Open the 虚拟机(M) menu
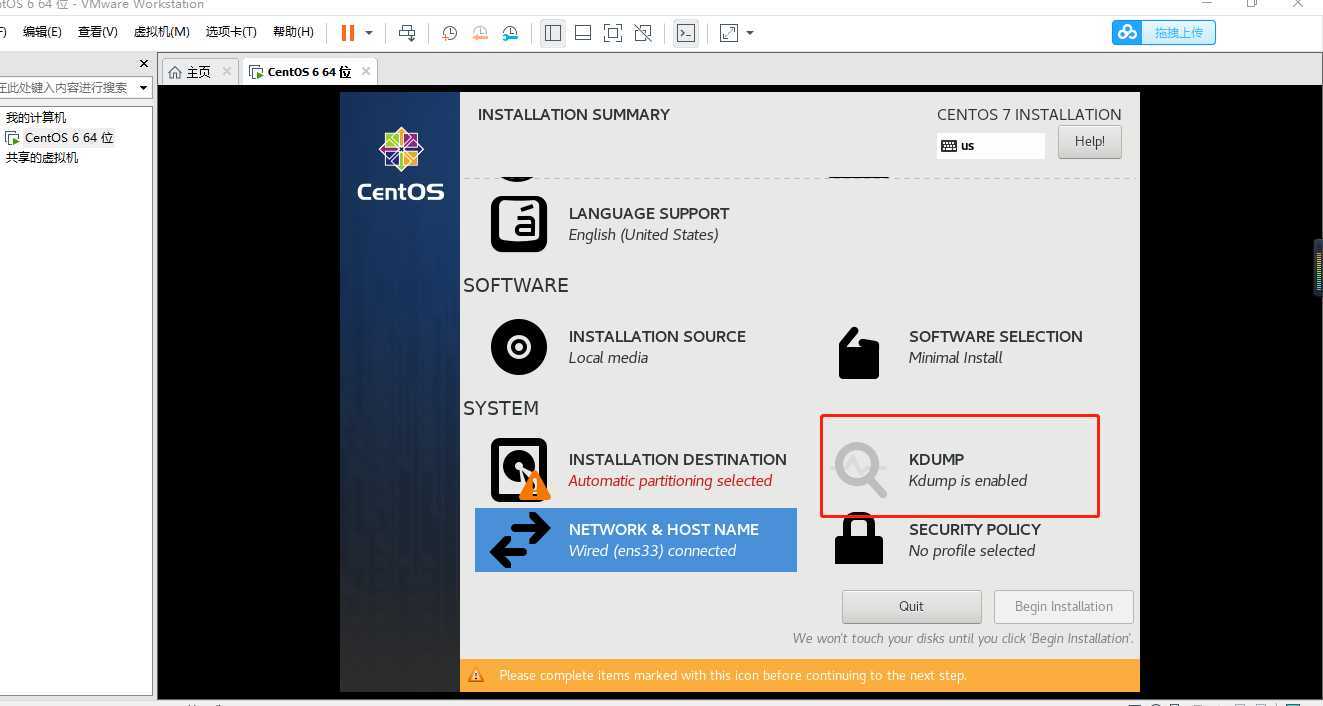This screenshot has height=706, width=1323. 162,32
